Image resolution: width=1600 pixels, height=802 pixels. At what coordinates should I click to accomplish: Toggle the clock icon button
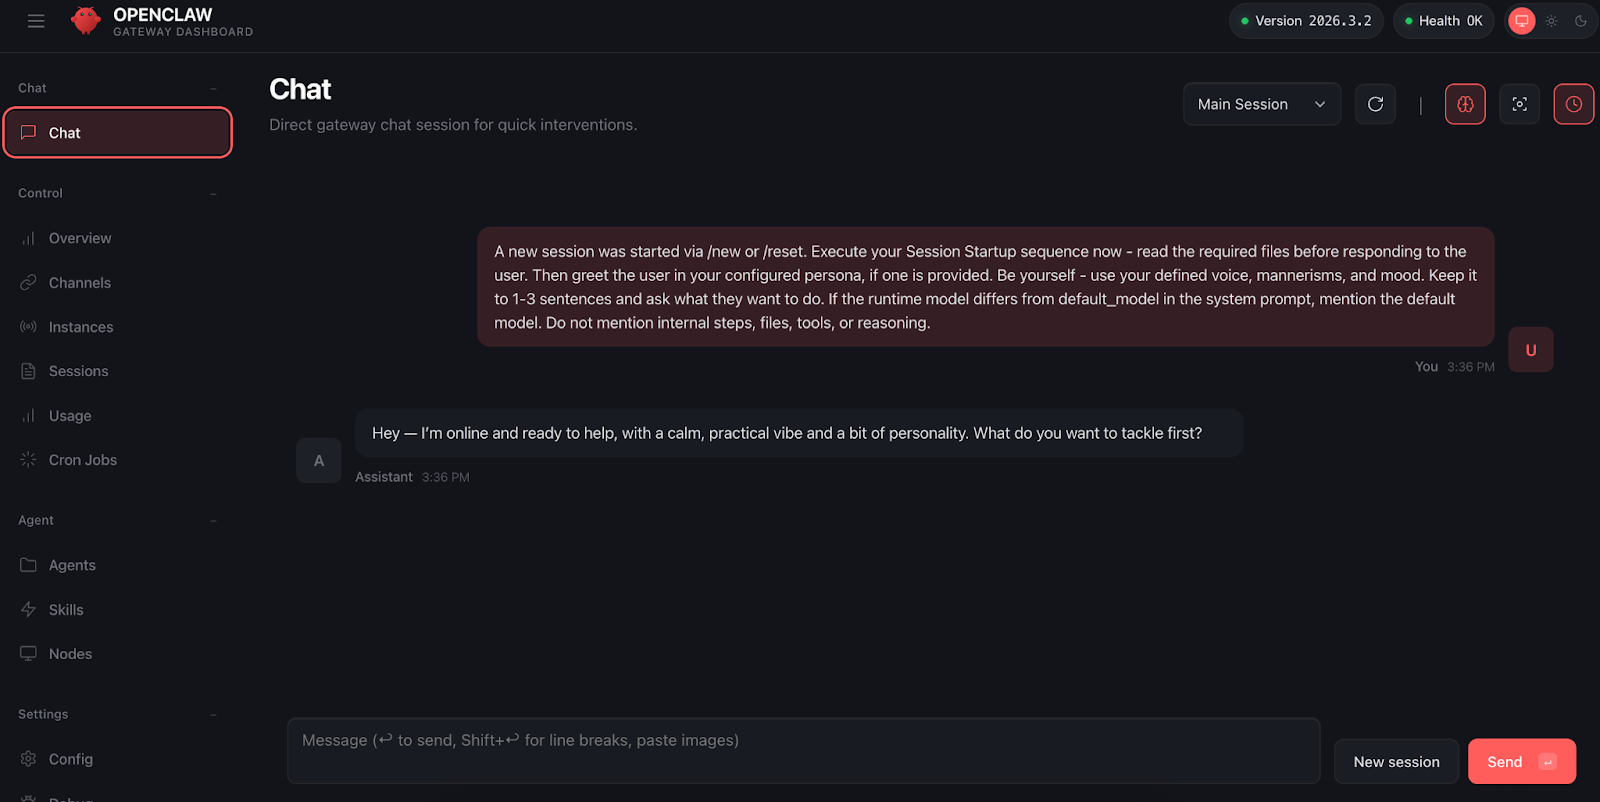[x=1573, y=104]
